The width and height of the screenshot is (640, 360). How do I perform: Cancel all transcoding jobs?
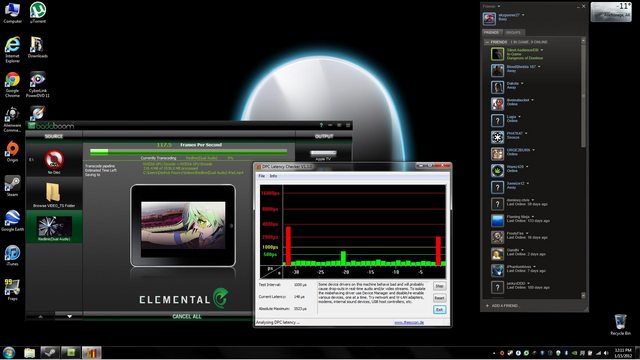click(187, 316)
